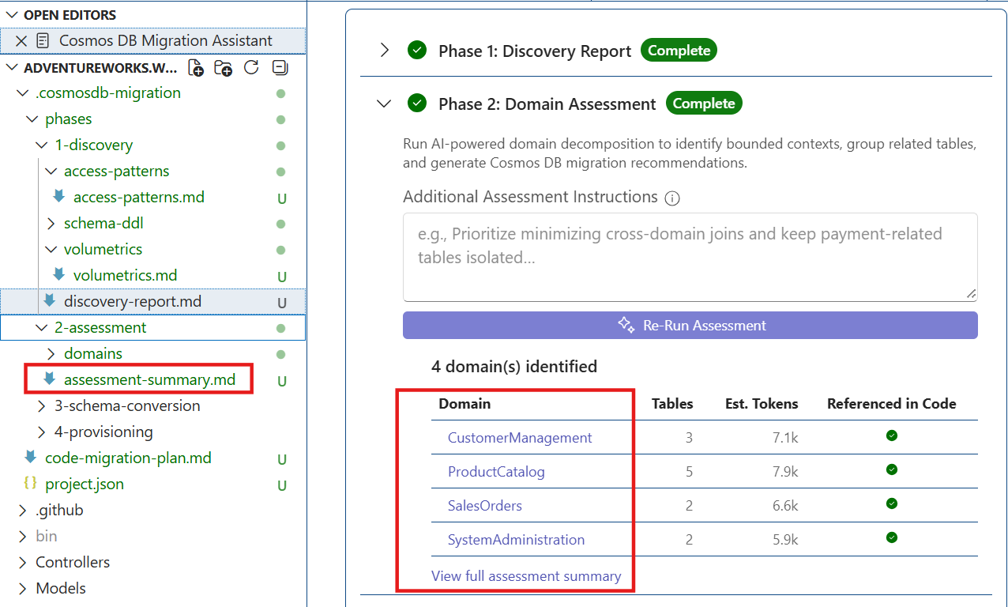The height and width of the screenshot is (607, 1008).
Task: Open the SalesOrders domain link
Action: point(485,505)
